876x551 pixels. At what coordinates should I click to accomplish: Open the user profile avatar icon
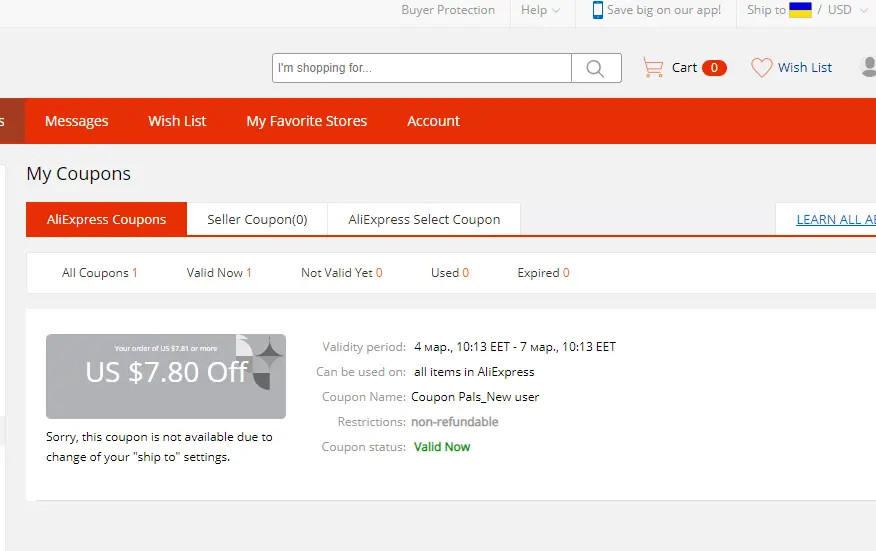(x=868, y=67)
